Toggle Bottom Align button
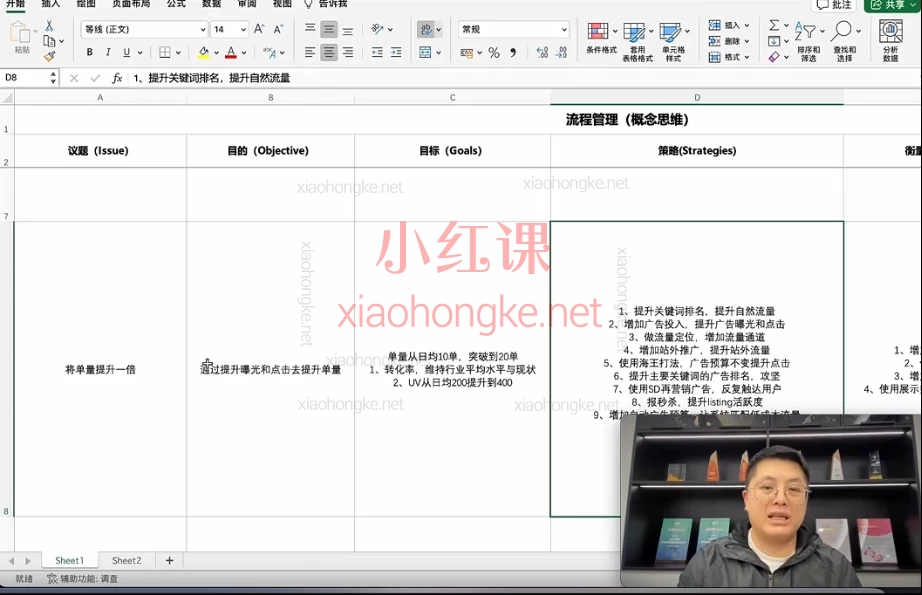The width and height of the screenshot is (922, 595). pos(348,29)
